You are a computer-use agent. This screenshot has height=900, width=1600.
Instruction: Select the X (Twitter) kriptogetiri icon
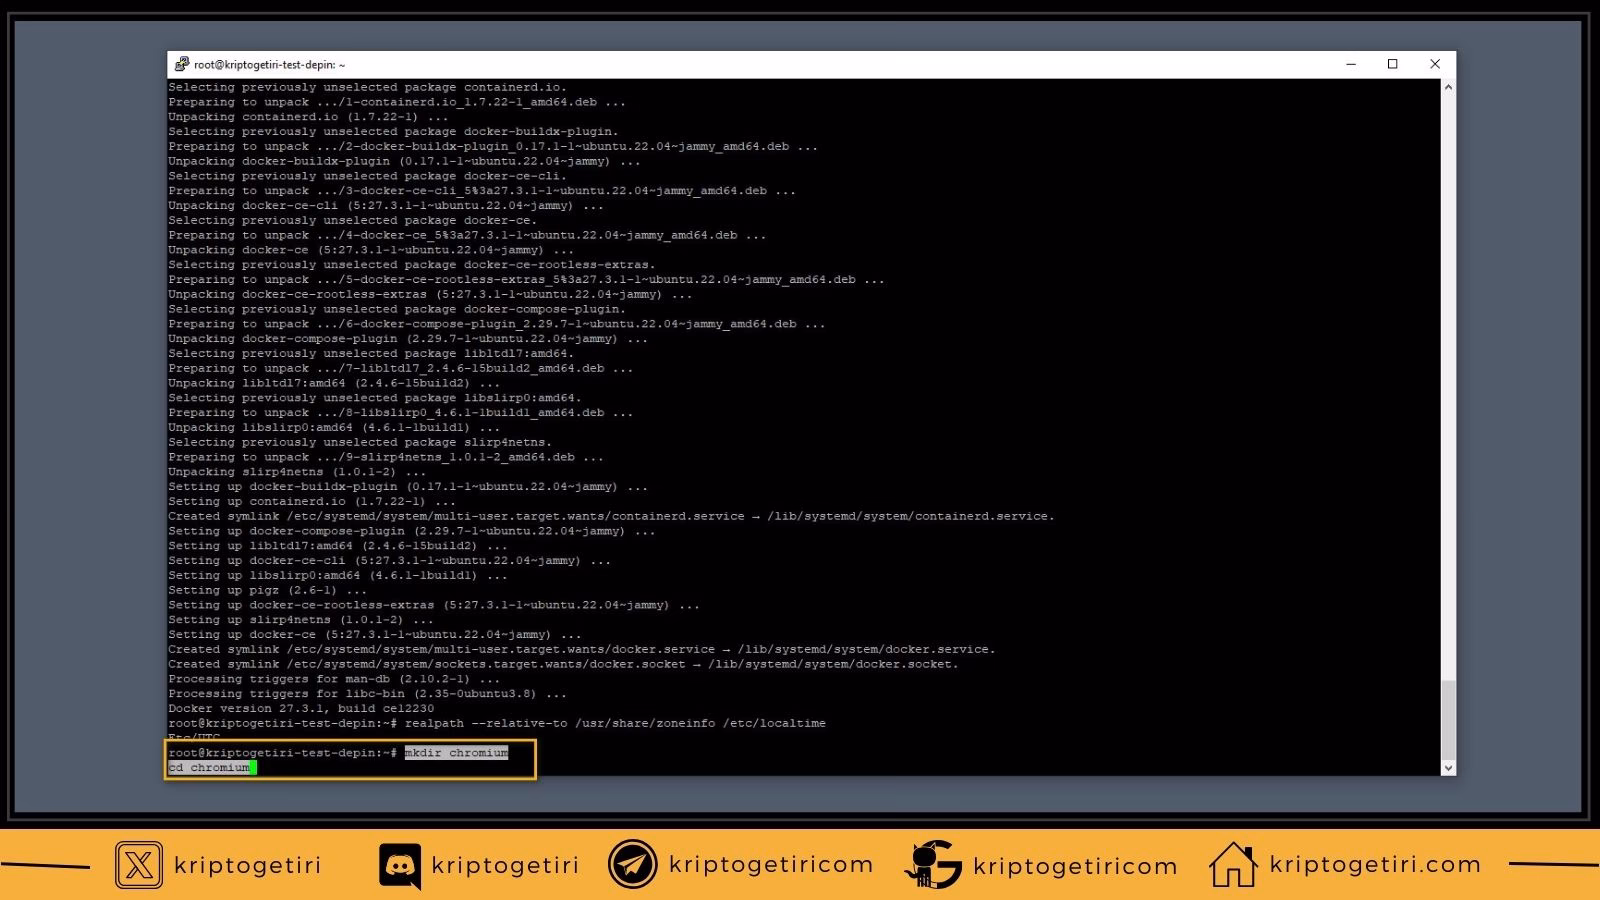coord(138,865)
